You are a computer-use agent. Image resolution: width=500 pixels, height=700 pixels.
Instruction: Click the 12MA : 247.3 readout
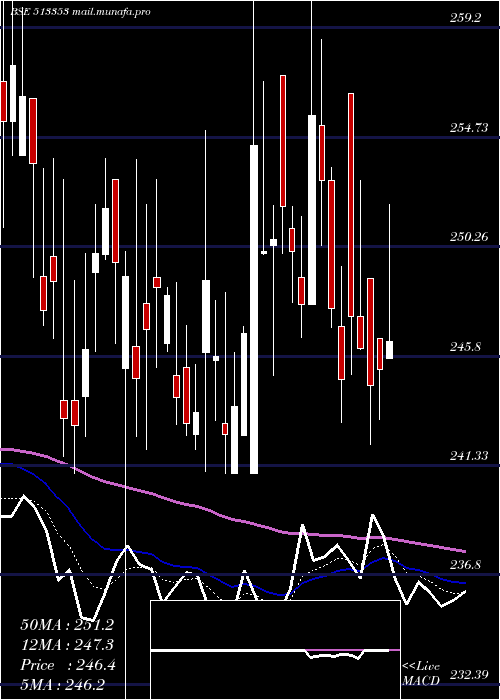67,645
